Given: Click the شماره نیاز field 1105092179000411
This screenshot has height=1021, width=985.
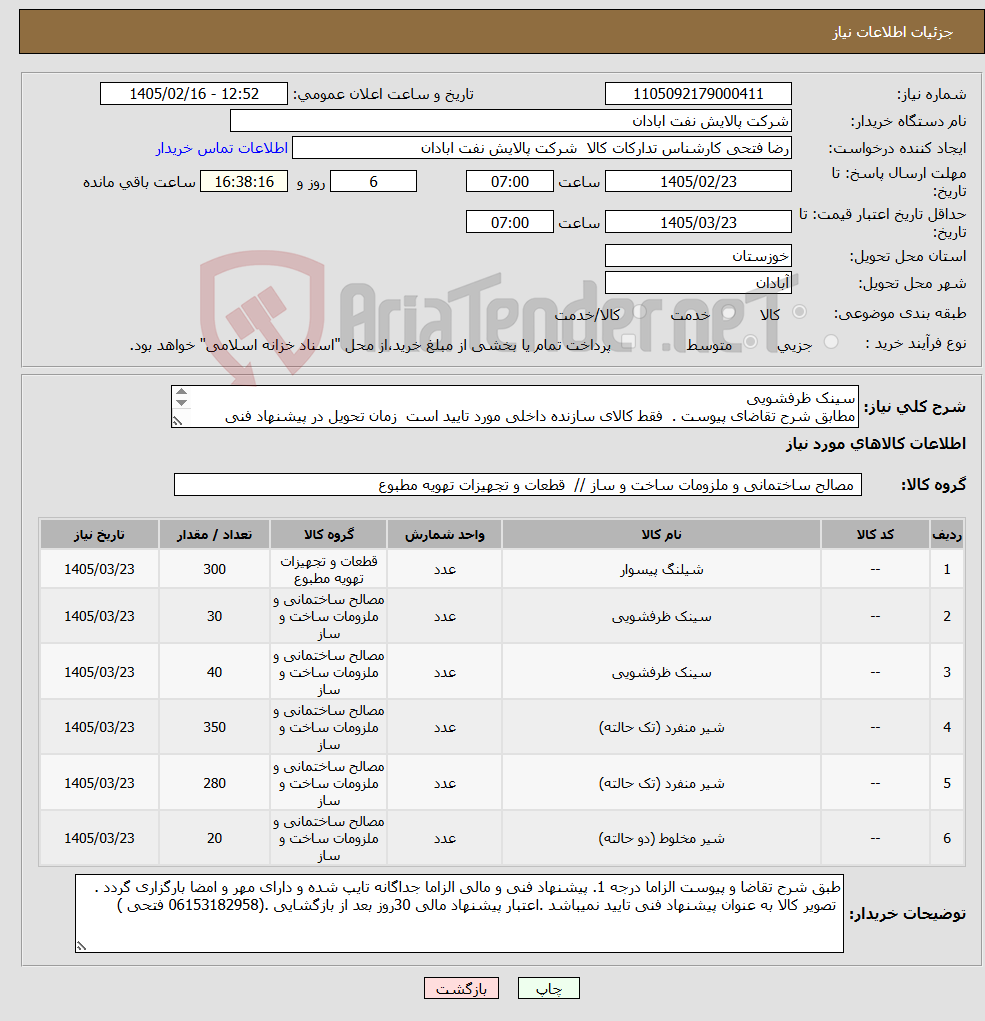Looking at the screenshot, I should (x=698, y=94).
